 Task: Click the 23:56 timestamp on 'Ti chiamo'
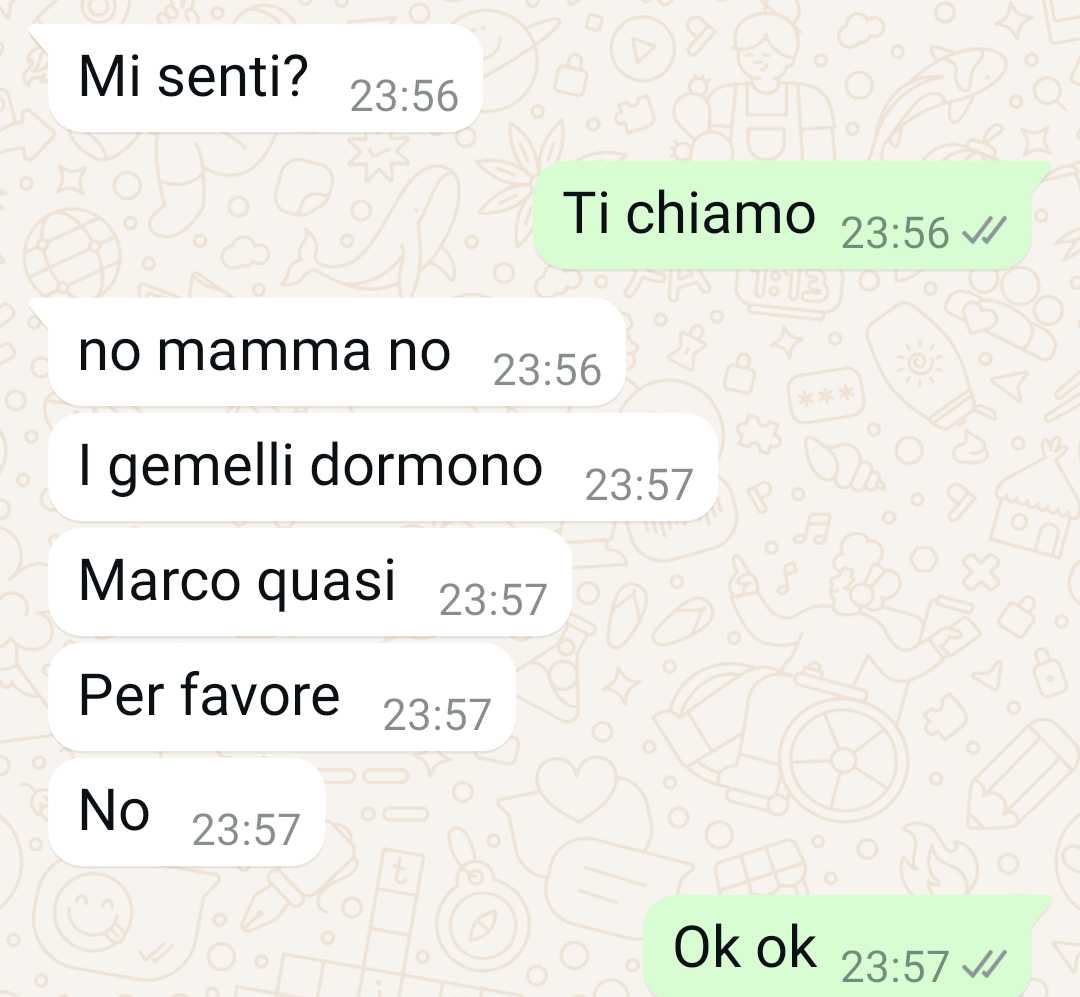click(x=895, y=233)
